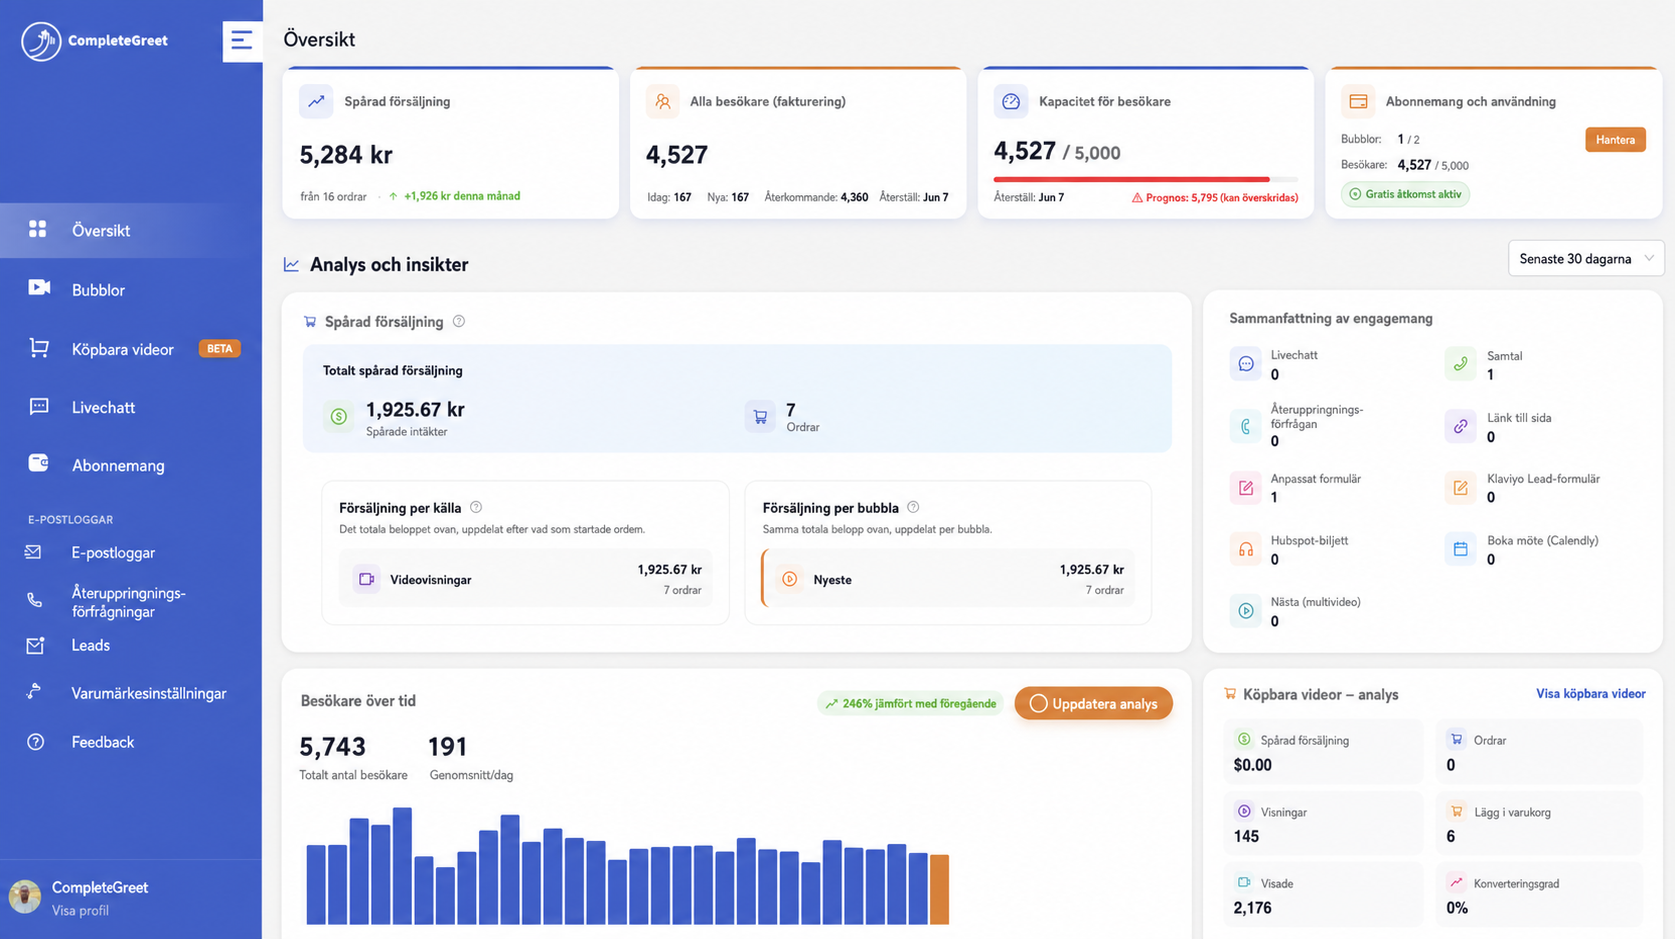
Task: Click the Totalt antal besökare value 5,743
Action: tap(333, 747)
